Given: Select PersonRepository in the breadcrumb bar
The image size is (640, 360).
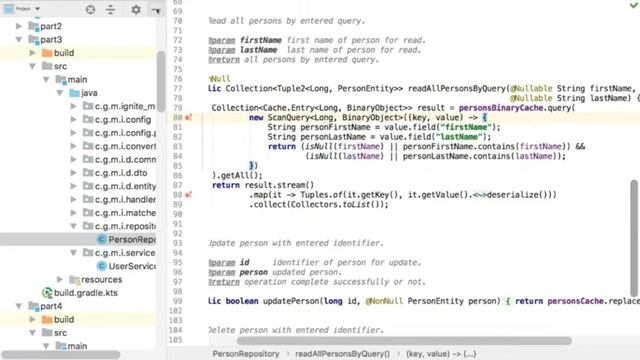Looking at the screenshot, I should [x=246, y=354].
